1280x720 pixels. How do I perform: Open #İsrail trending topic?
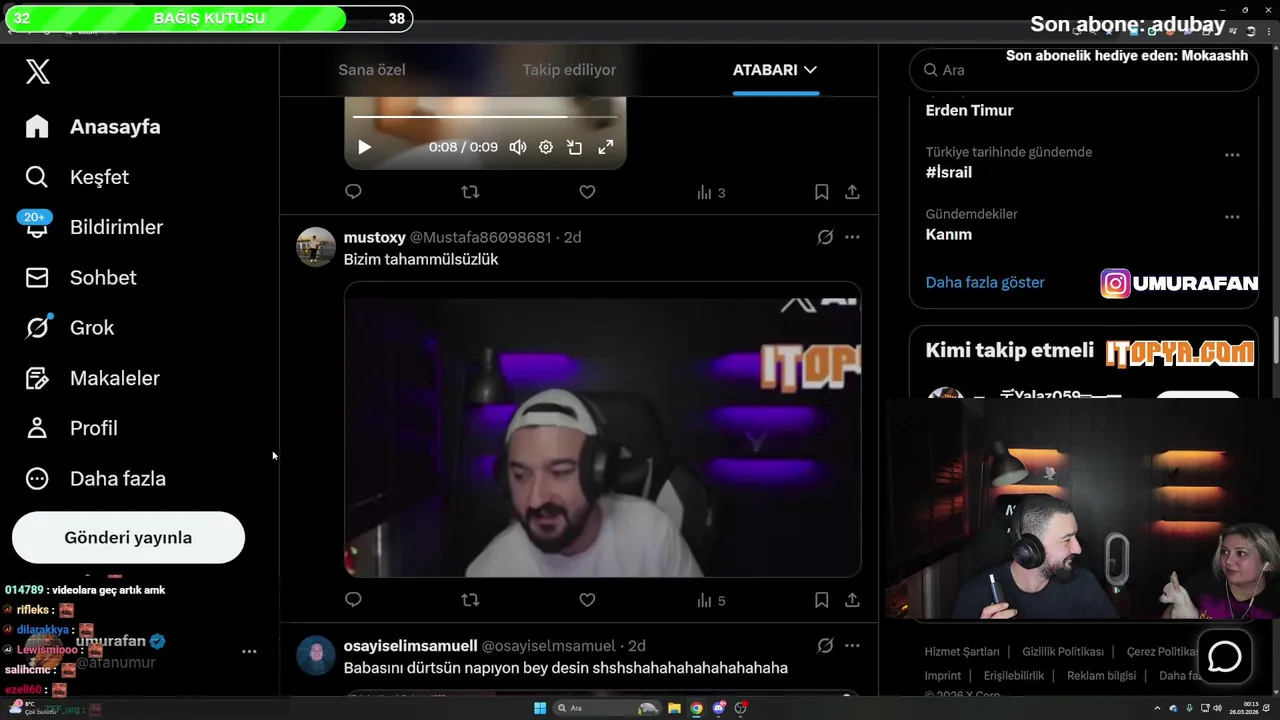coord(949,172)
